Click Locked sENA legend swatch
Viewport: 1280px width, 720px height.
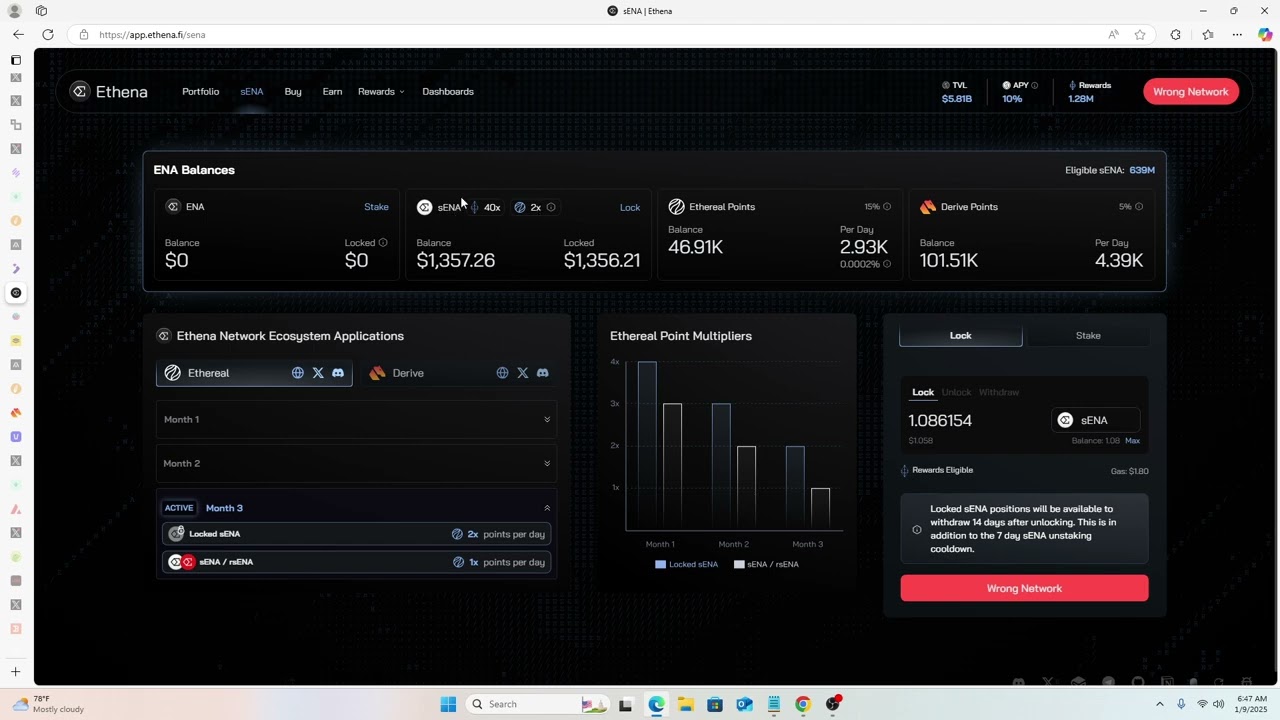pos(660,564)
